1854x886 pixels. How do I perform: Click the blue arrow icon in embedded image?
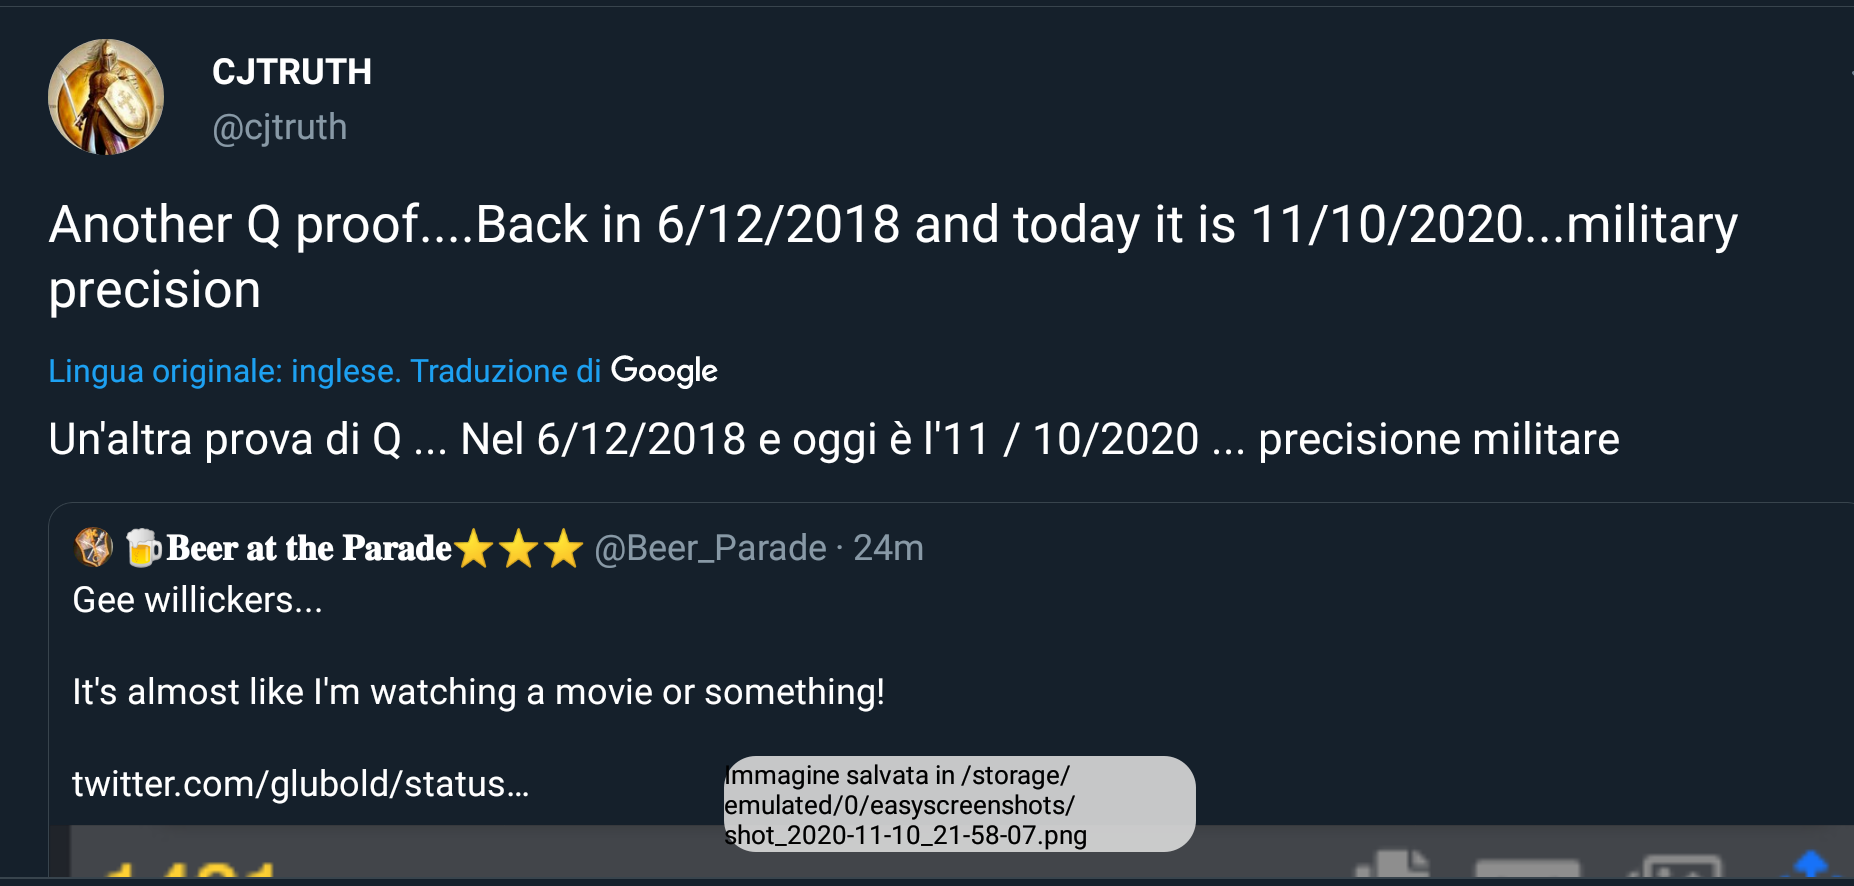[1810, 864]
